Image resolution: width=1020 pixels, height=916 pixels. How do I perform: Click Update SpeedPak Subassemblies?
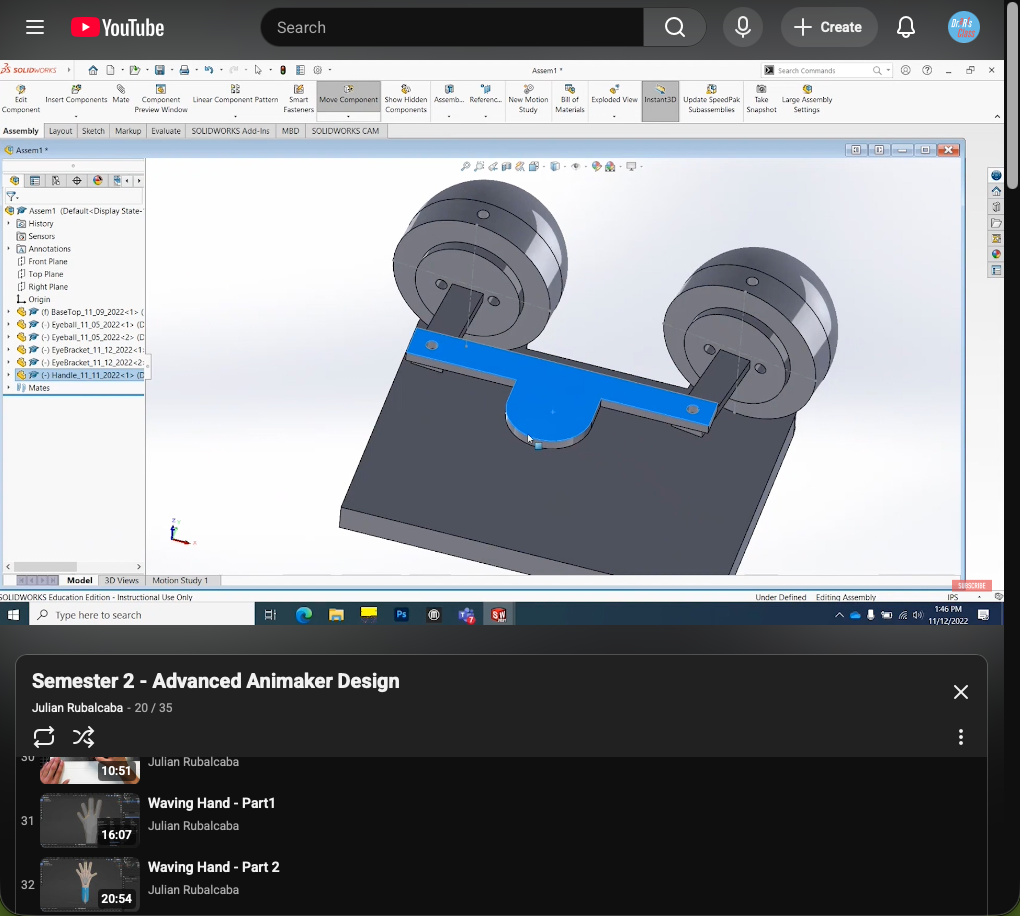[712, 99]
